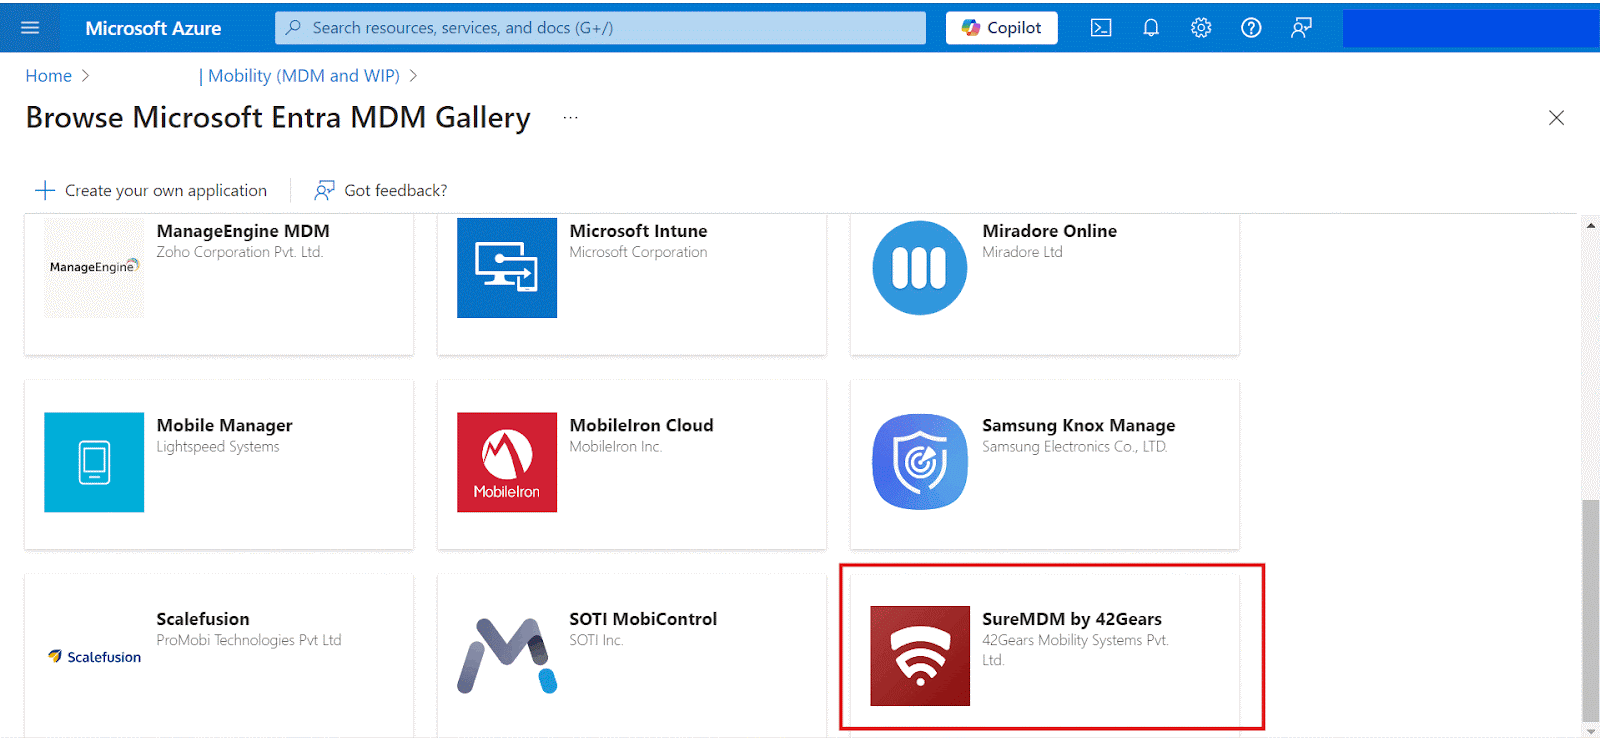Click the gallery scrollbar thumb

1591,610
